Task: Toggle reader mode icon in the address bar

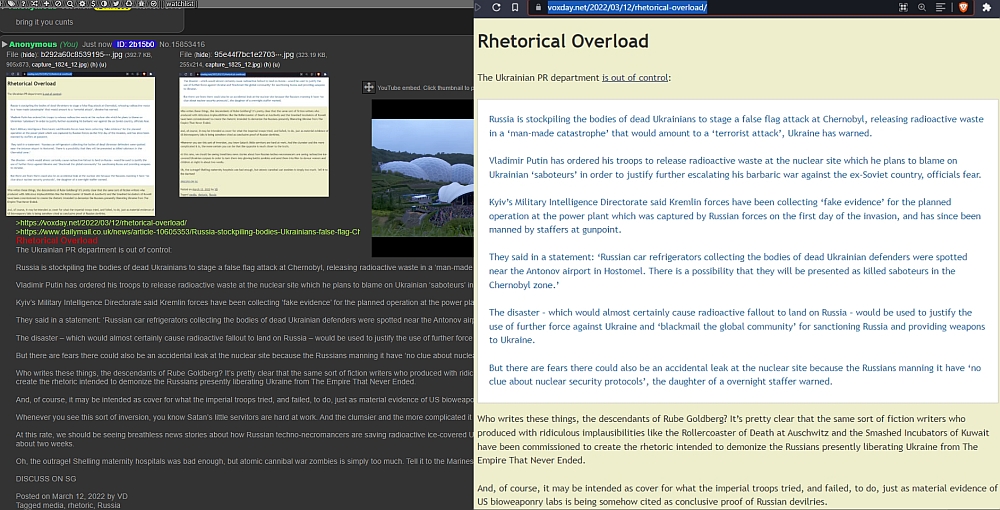Action: click(x=940, y=7)
